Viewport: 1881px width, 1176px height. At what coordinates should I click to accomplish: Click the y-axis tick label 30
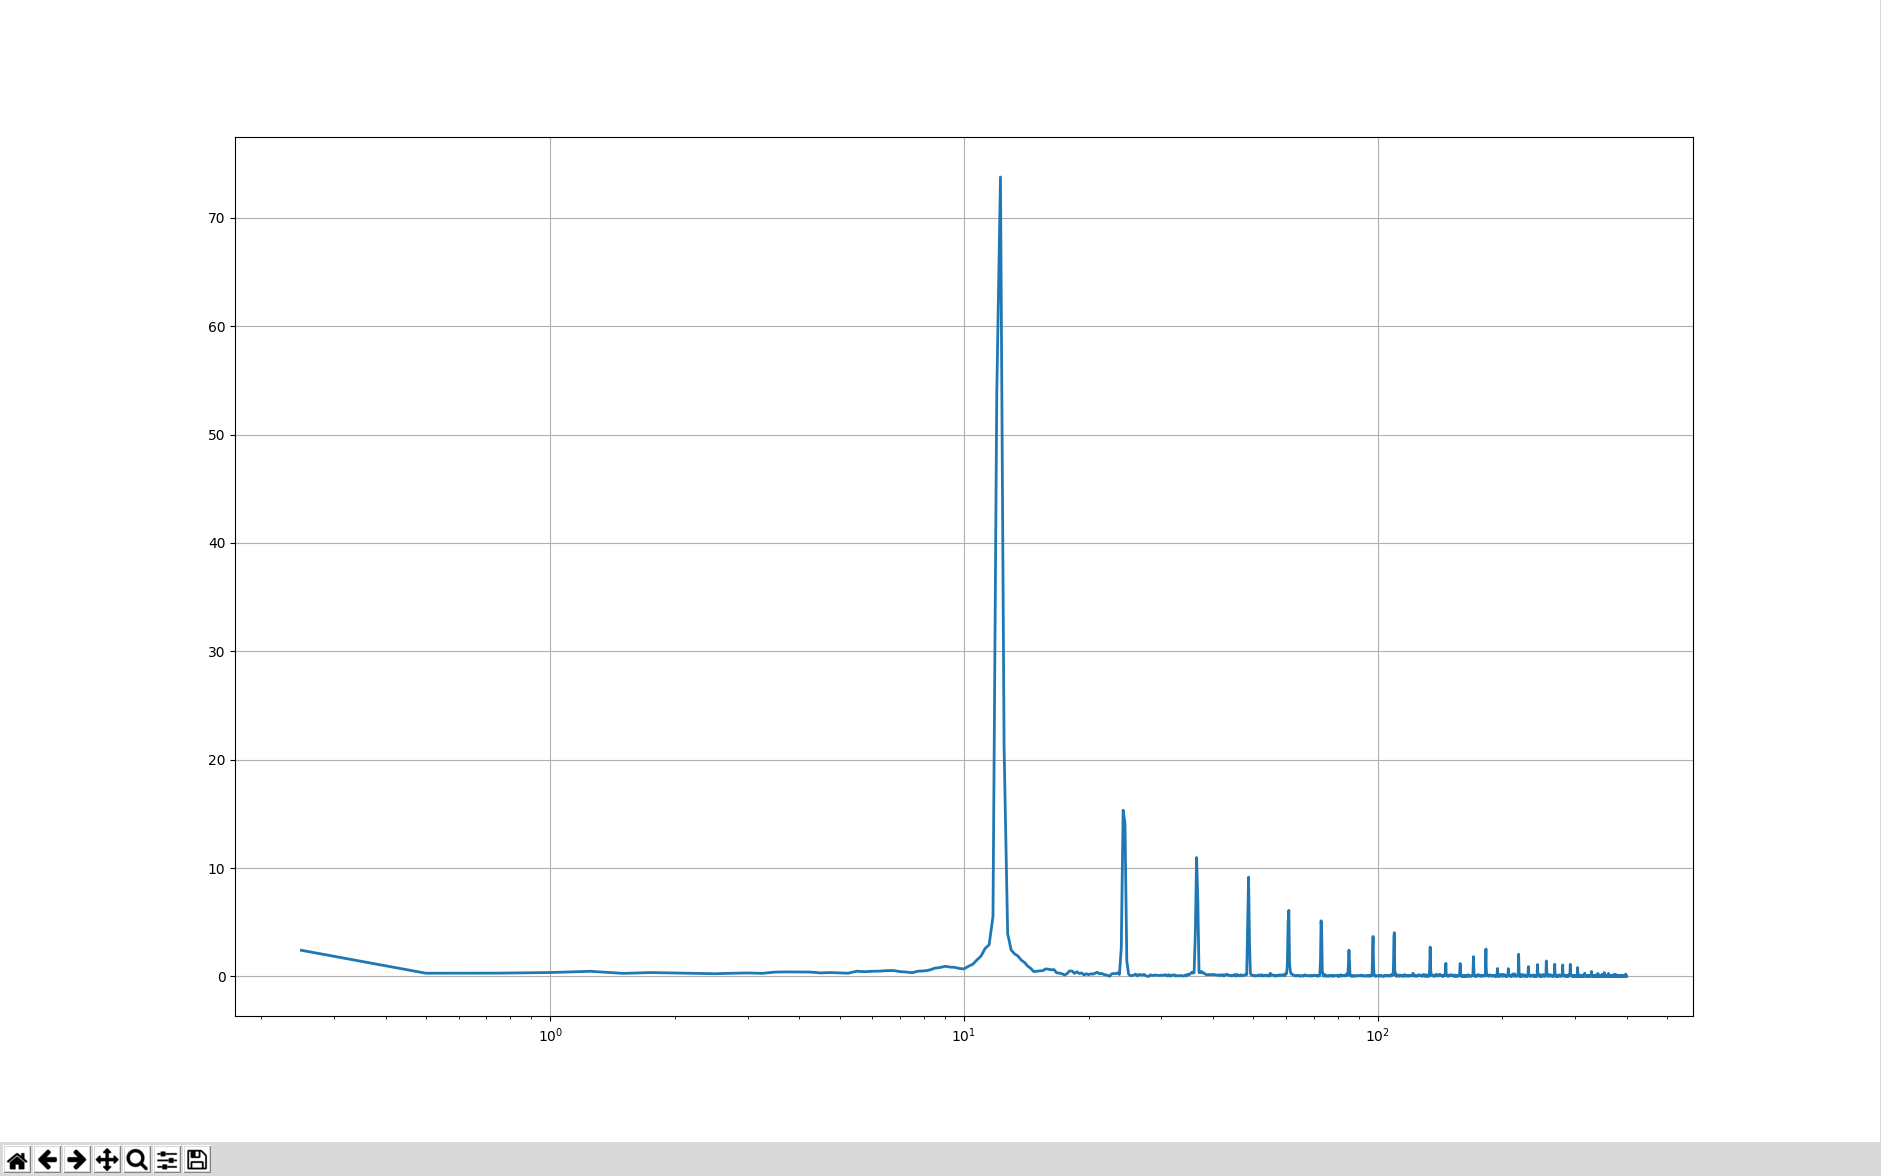click(x=217, y=652)
